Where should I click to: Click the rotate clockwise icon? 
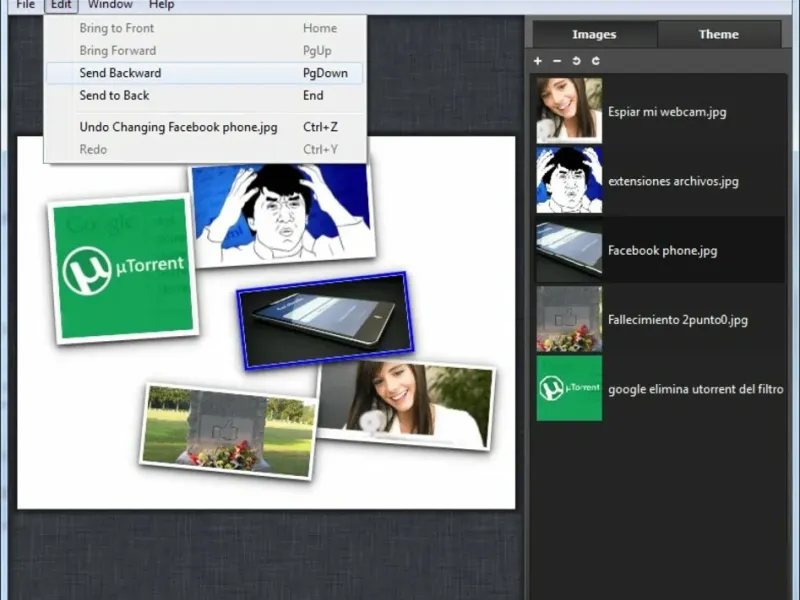(596, 61)
